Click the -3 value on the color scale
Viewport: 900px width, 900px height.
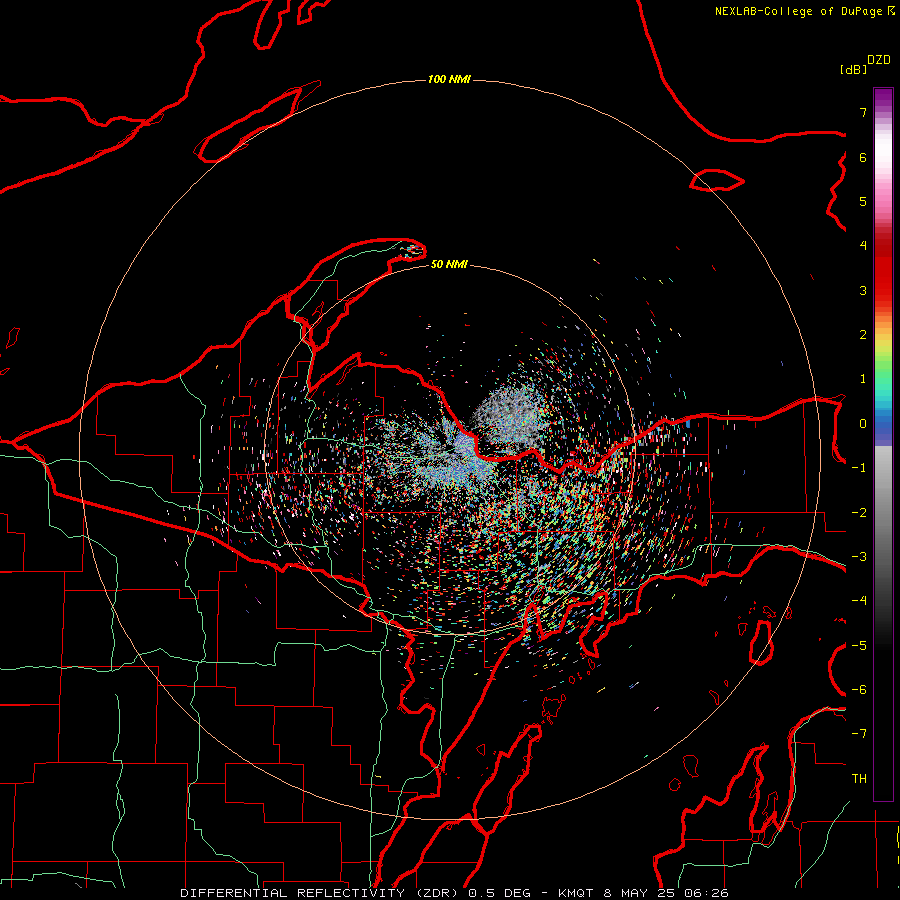859,557
